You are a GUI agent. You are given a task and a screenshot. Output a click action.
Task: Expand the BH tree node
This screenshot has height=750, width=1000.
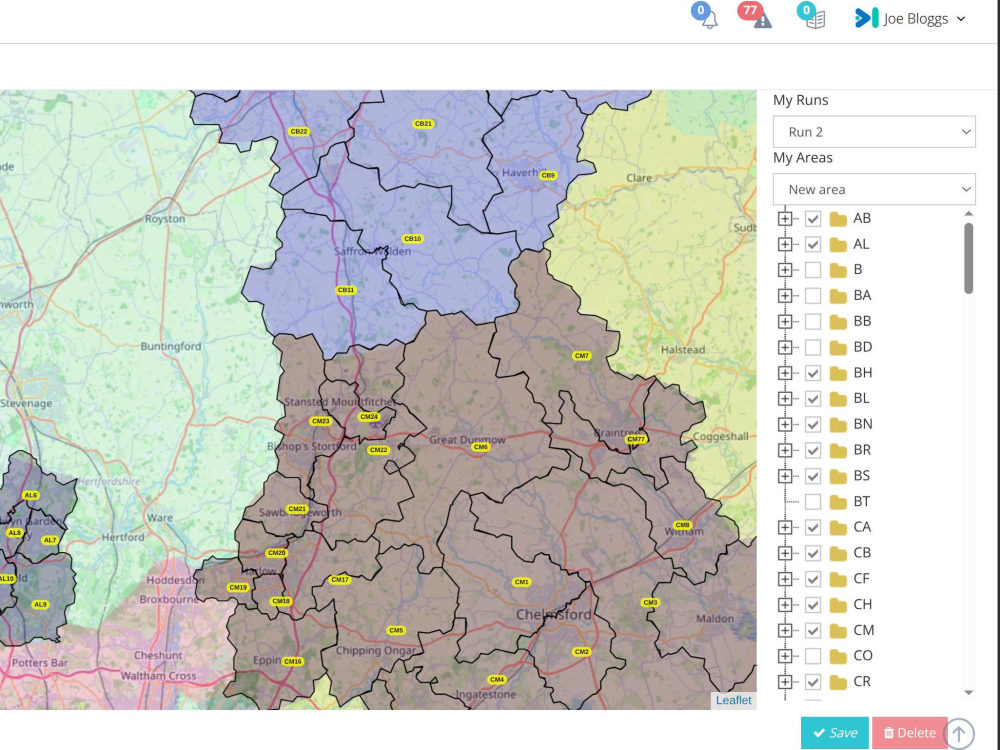tap(785, 373)
